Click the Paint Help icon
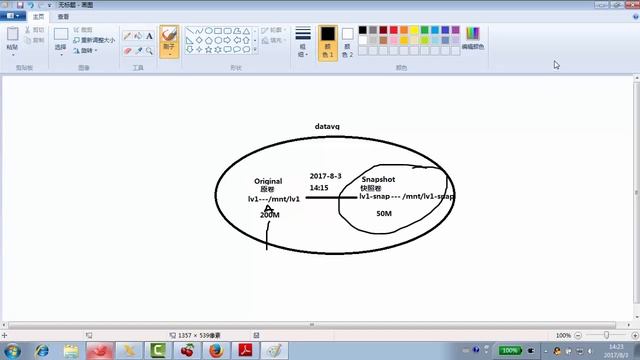Viewport: 640px width, 360px height. coord(636,17)
